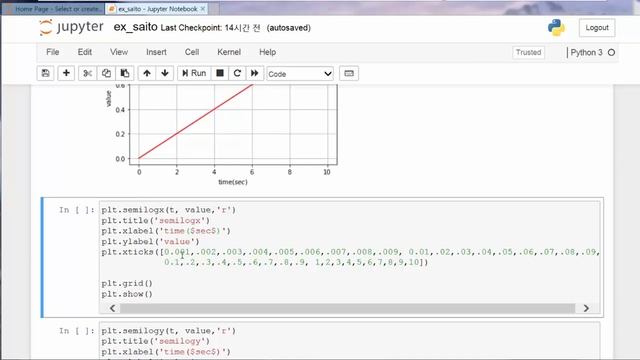
Task: Click the time(sec) axis label on the plot
Action: click(x=233, y=182)
